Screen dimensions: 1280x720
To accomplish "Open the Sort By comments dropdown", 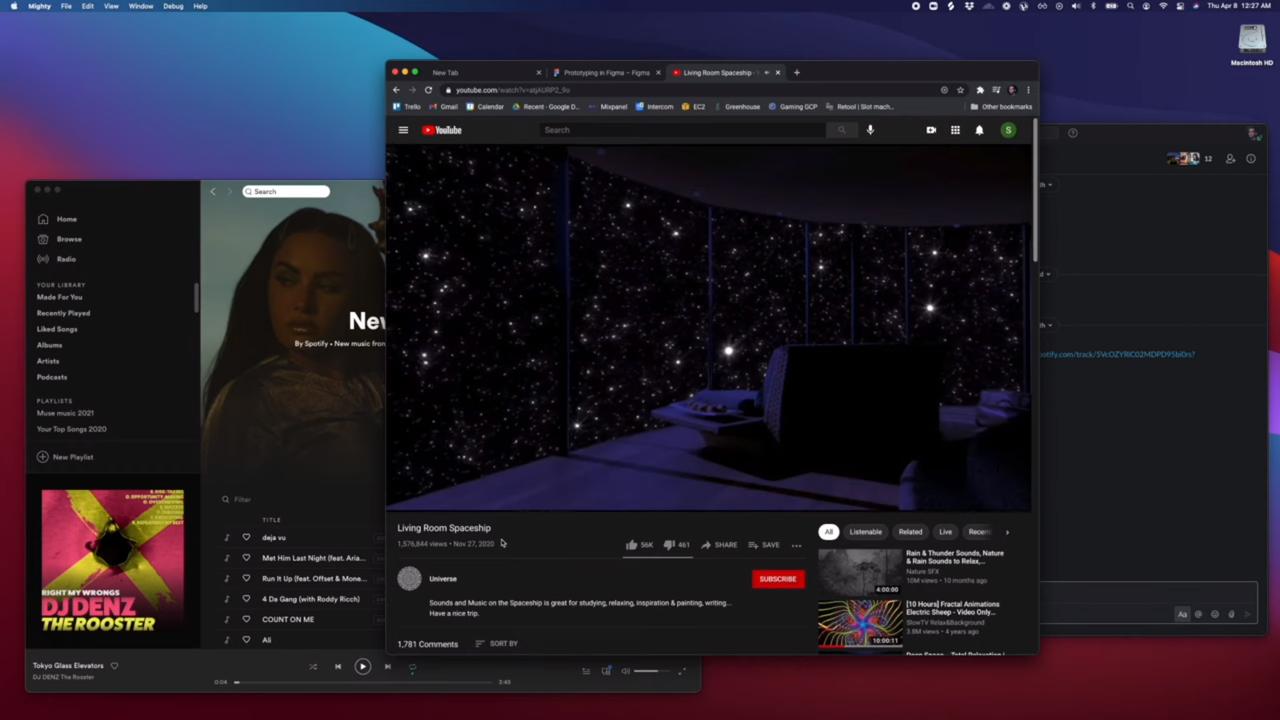I will tap(497, 644).
